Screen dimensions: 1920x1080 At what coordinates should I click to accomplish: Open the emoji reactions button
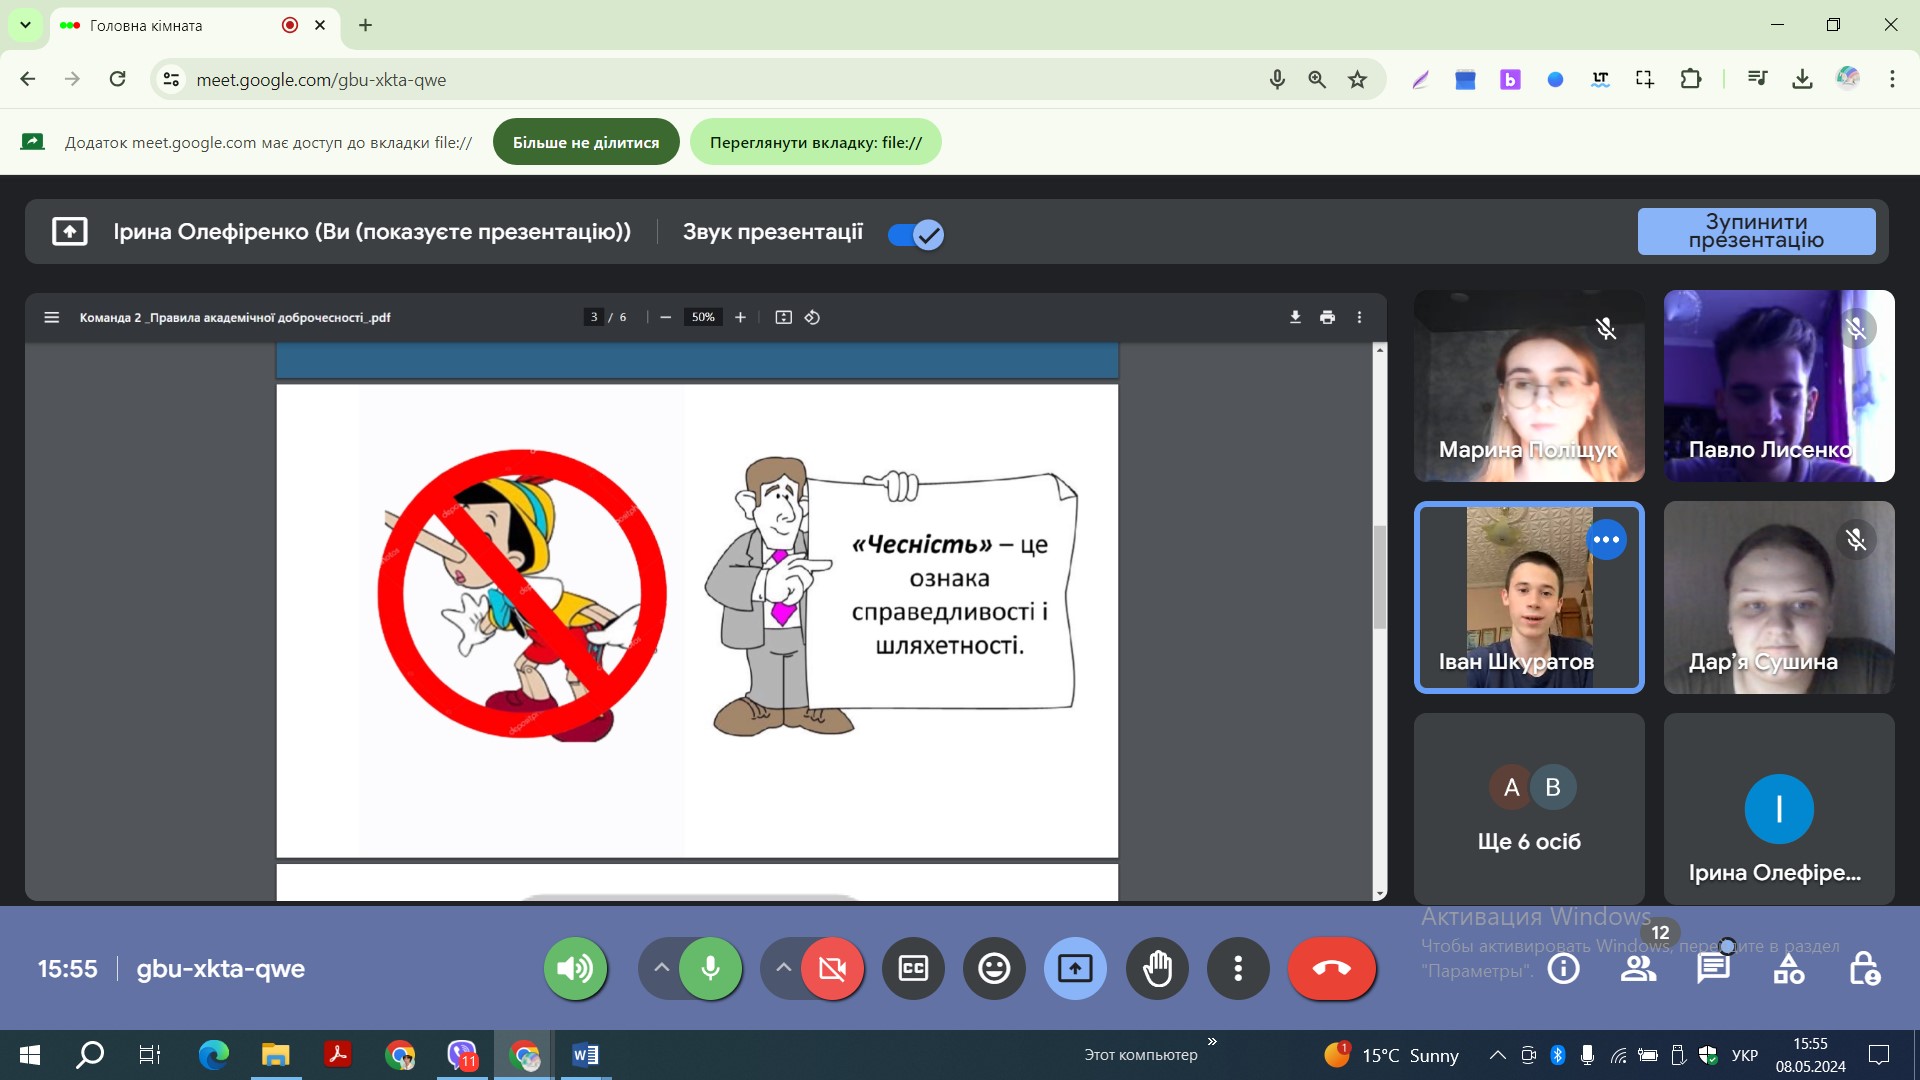[994, 968]
